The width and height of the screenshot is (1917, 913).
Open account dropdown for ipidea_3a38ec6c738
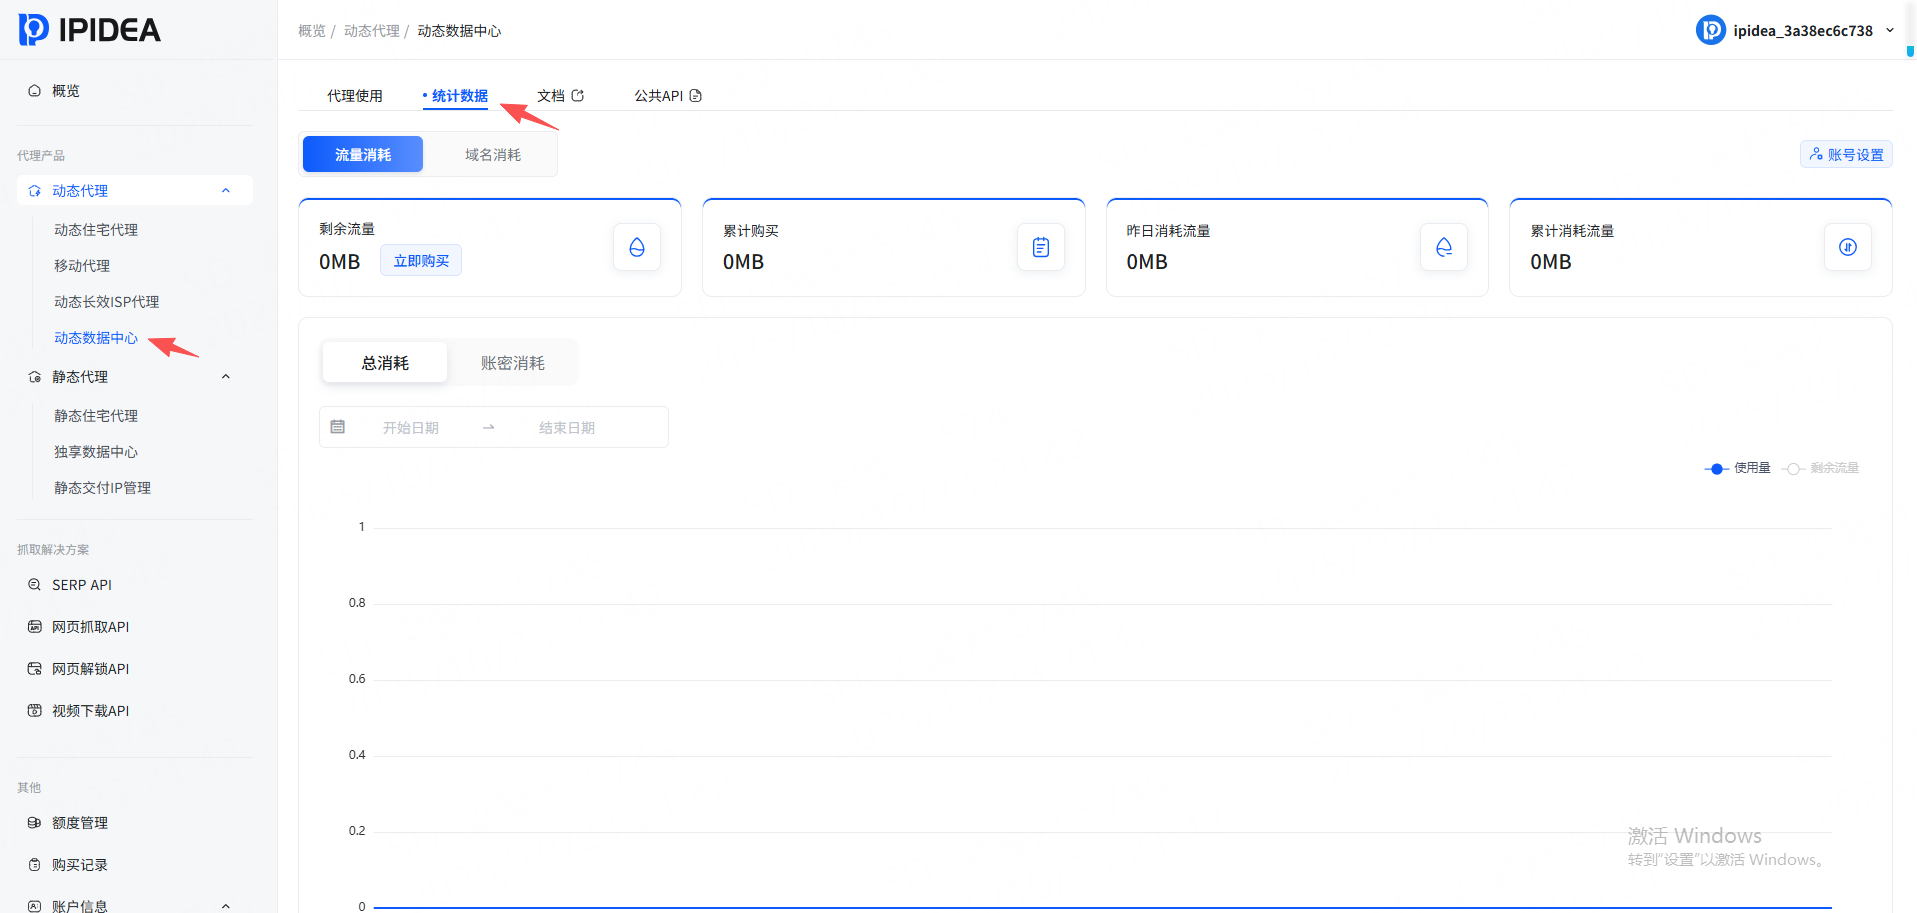(1889, 30)
